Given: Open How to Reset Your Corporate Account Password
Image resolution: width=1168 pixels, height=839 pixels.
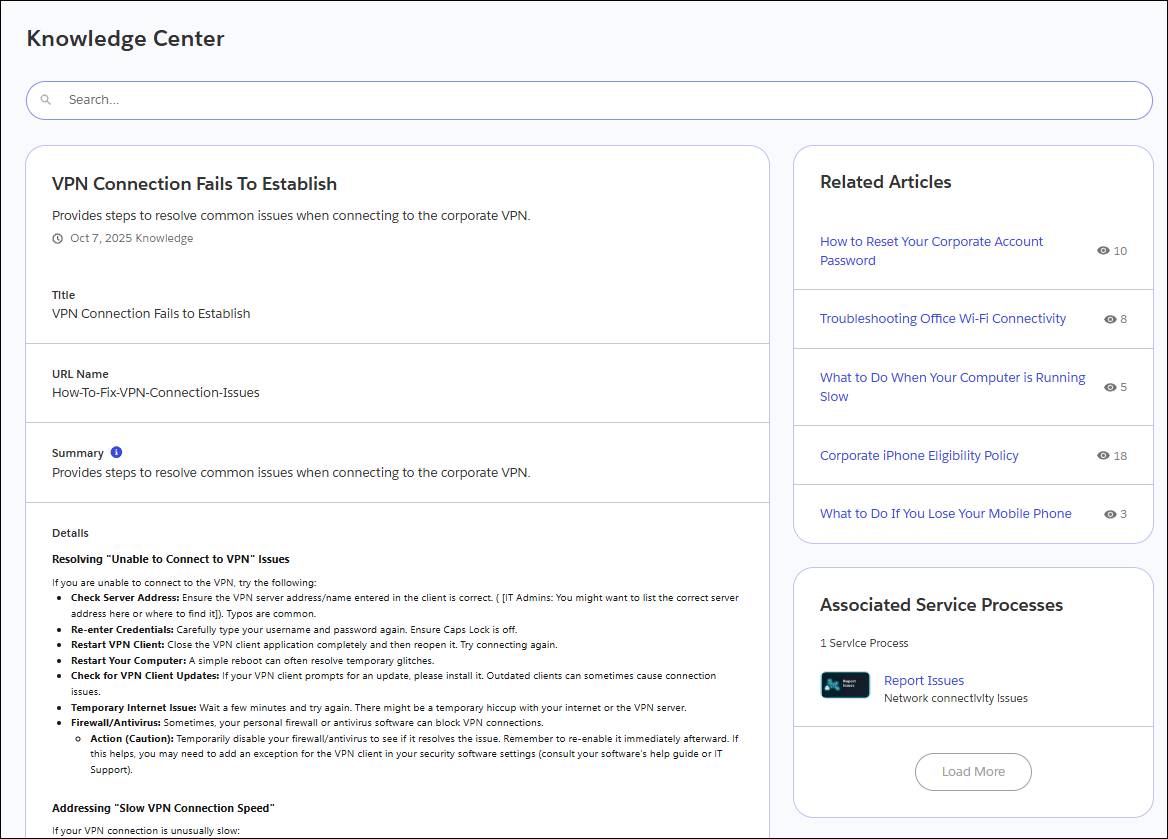Looking at the screenshot, I should (931, 251).
